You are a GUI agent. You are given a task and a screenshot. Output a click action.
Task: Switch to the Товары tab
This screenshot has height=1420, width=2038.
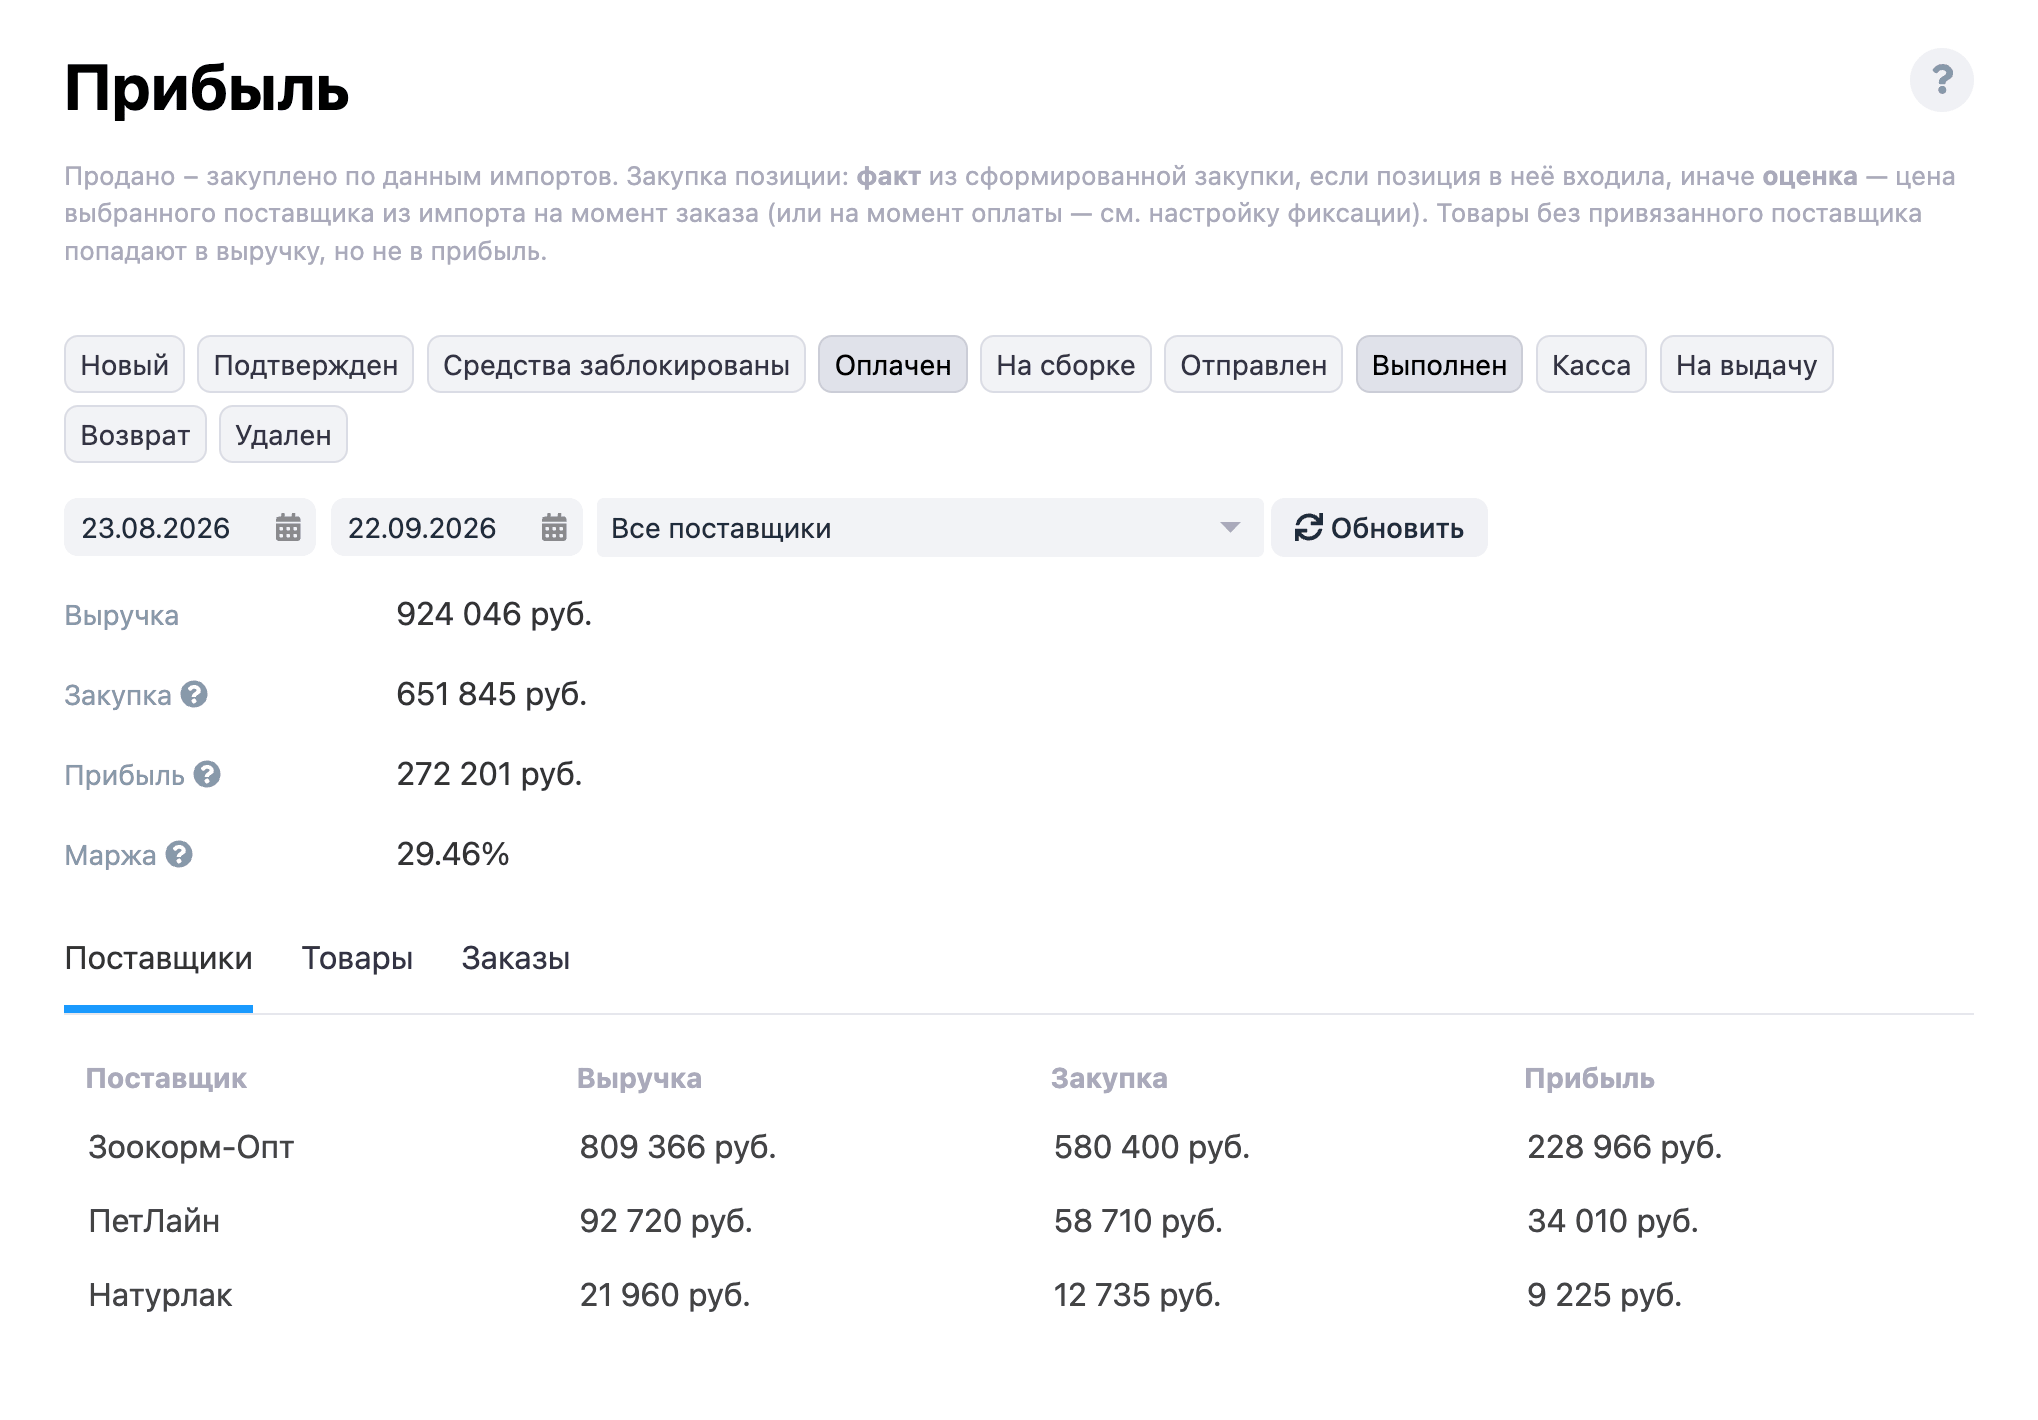[x=357, y=958]
